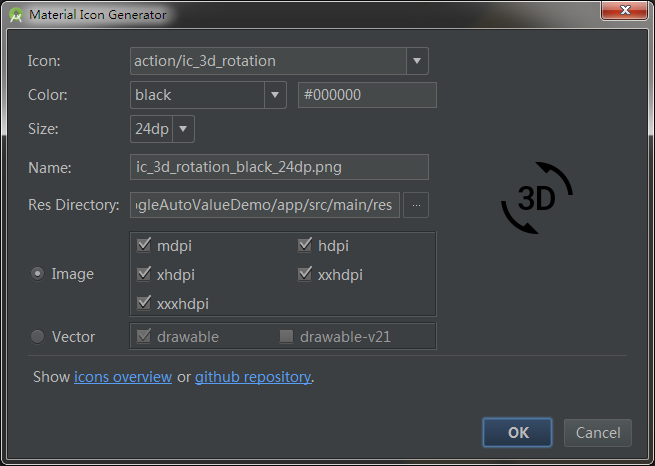655x466 pixels.
Task: Toggle the hdpi checkbox
Action: click(305, 245)
